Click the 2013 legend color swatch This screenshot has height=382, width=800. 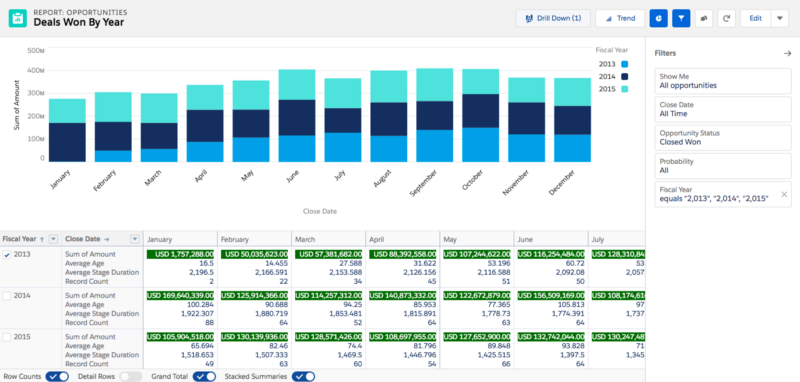pos(624,64)
